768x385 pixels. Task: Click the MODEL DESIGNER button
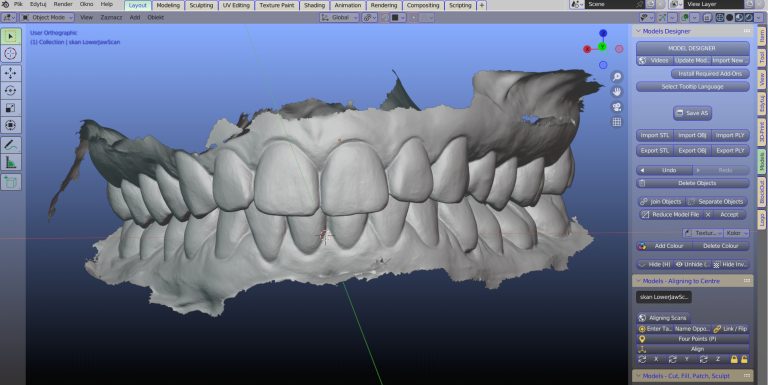tap(693, 48)
